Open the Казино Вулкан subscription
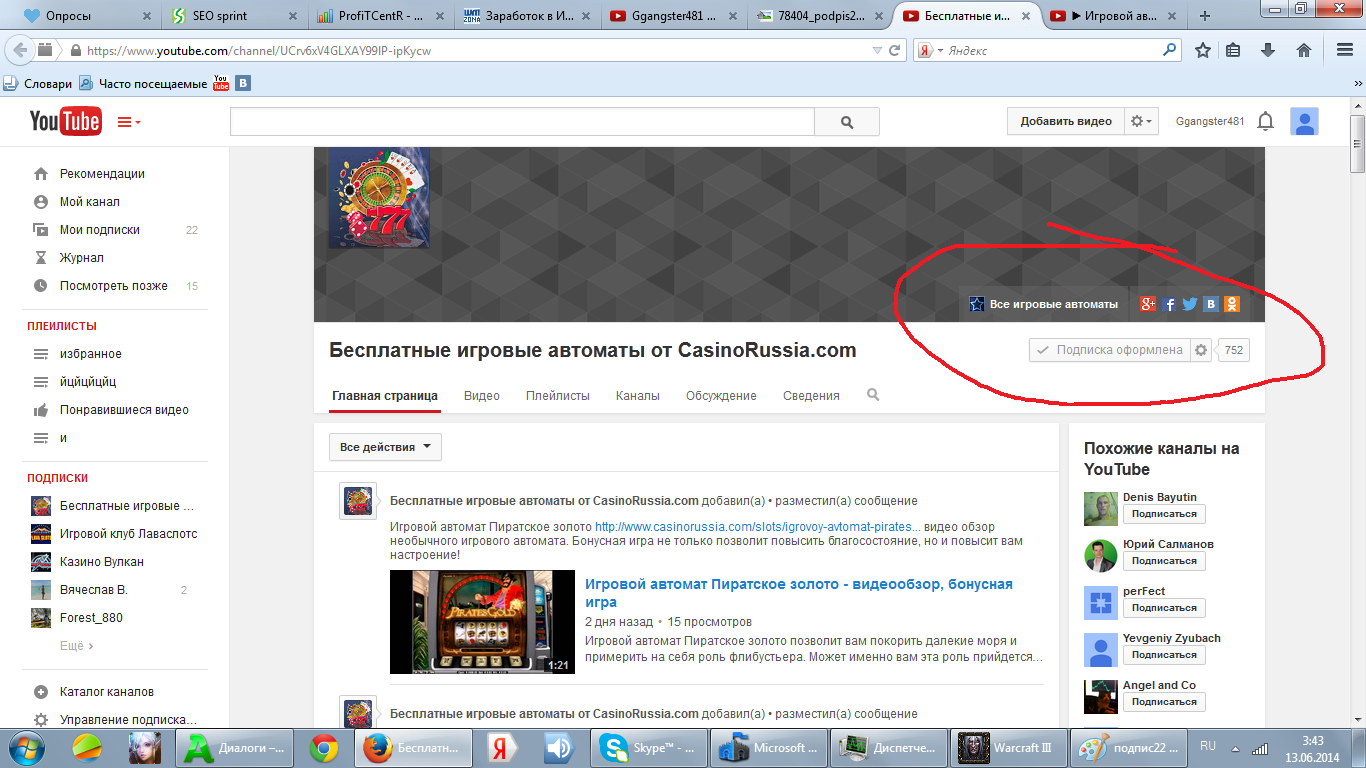Image resolution: width=1366 pixels, height=768 pixels. pyautogui.click(x=101, y=561)
